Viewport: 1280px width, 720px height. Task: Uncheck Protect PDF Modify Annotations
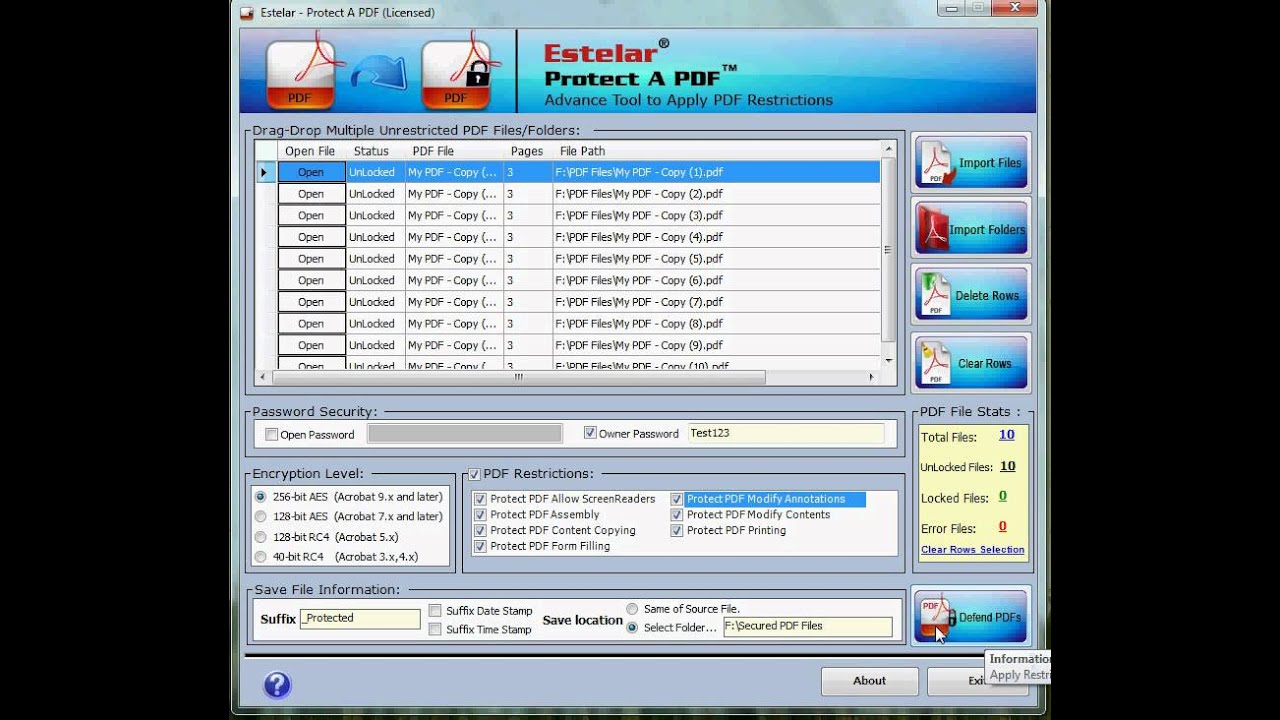click(x=677, y=499)
